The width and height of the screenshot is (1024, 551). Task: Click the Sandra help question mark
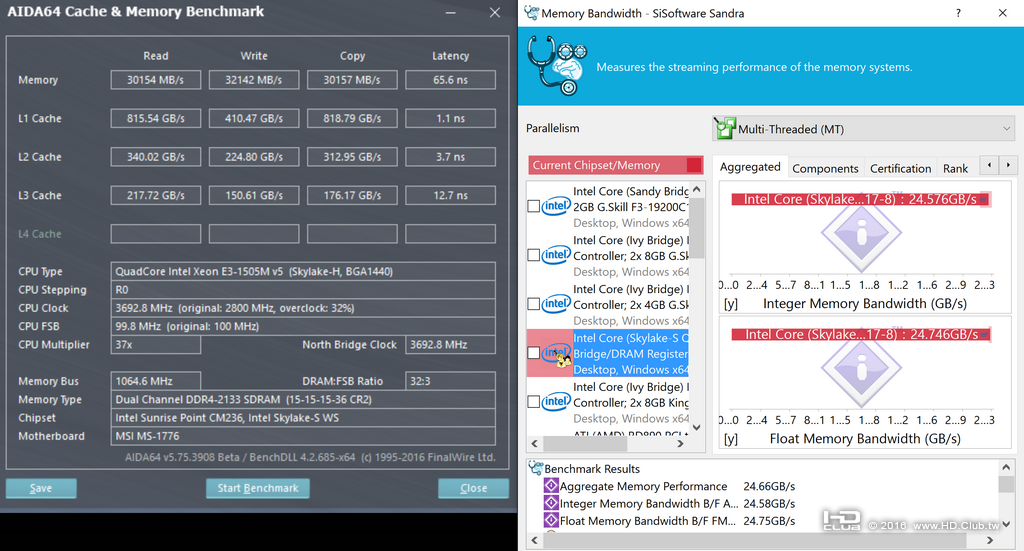(958, 13)
